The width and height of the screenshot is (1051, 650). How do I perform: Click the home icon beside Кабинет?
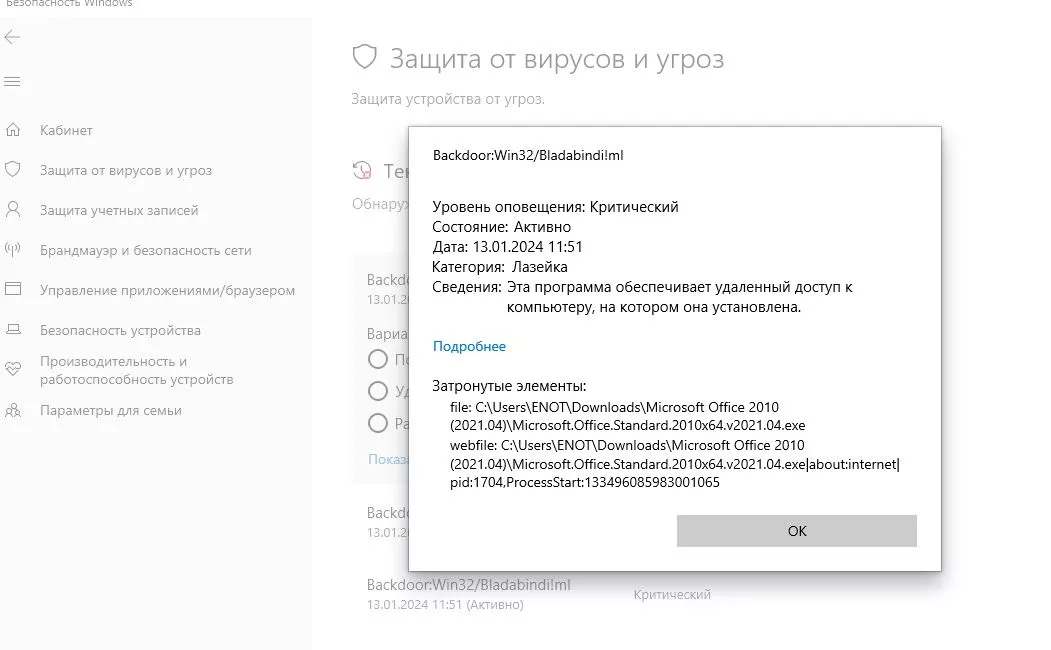[x=13, y=130]
